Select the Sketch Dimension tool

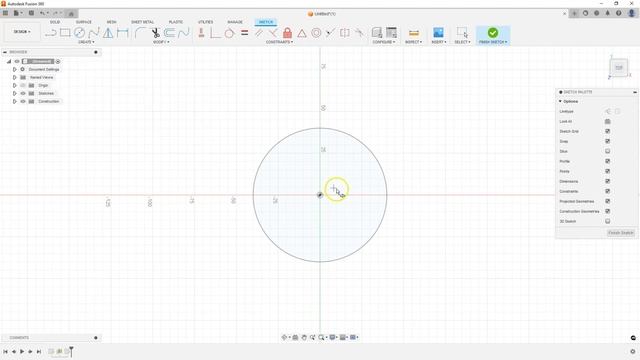[122, 33]
